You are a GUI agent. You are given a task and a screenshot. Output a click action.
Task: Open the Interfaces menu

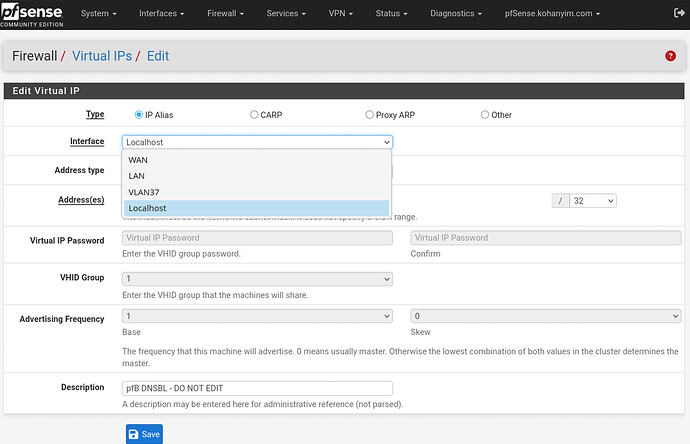(161, 13)
